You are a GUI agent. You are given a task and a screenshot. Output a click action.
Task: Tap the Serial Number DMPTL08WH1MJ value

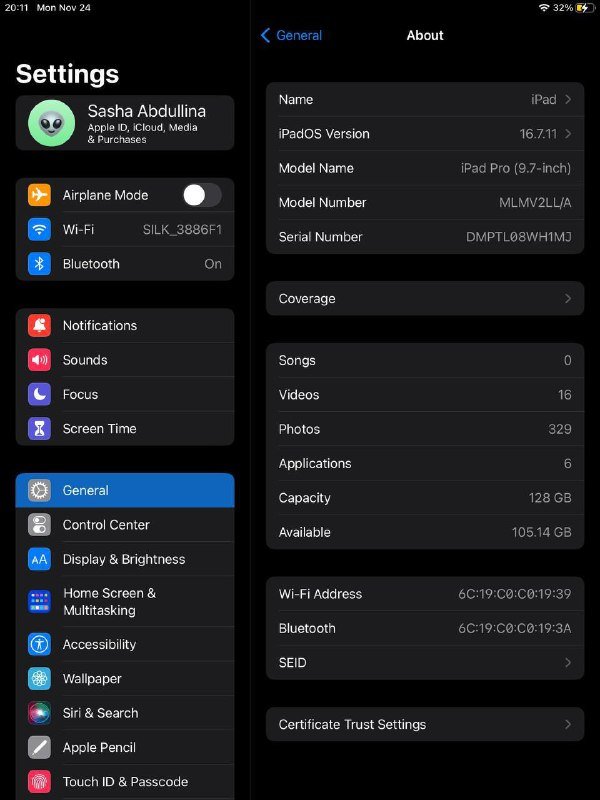coord(519,237)
